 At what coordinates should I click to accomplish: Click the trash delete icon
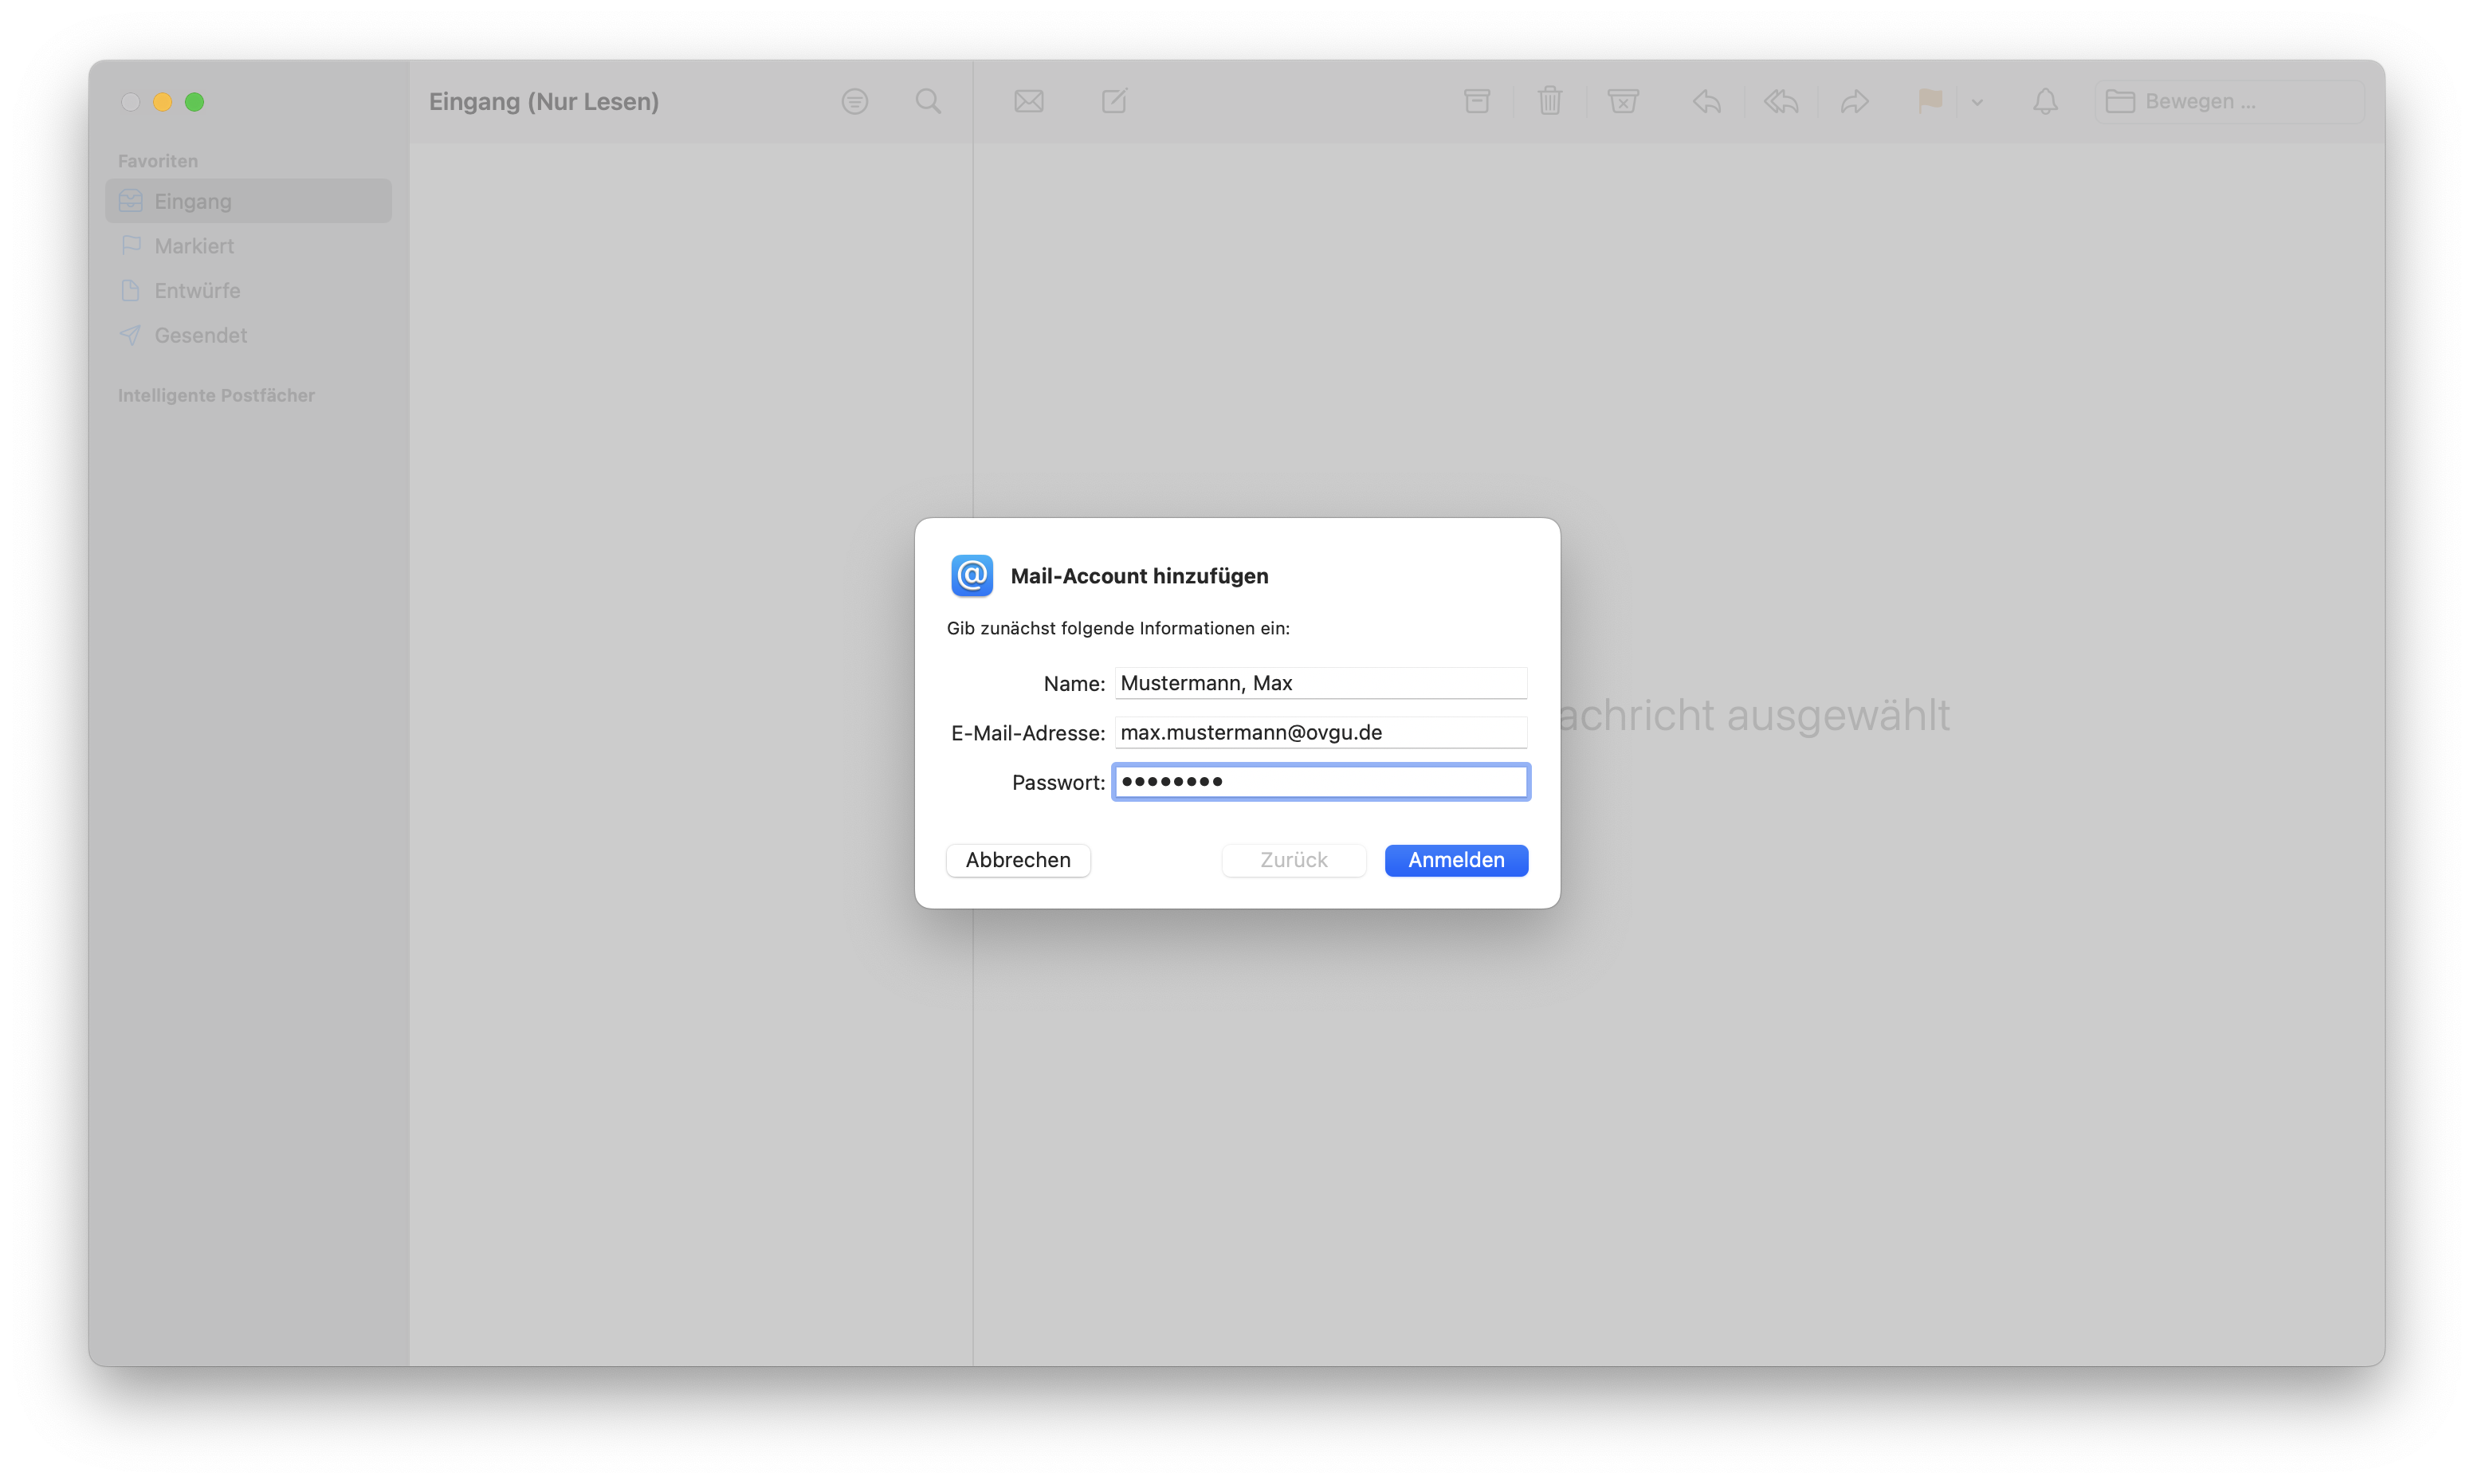[x=1549, y=101]
